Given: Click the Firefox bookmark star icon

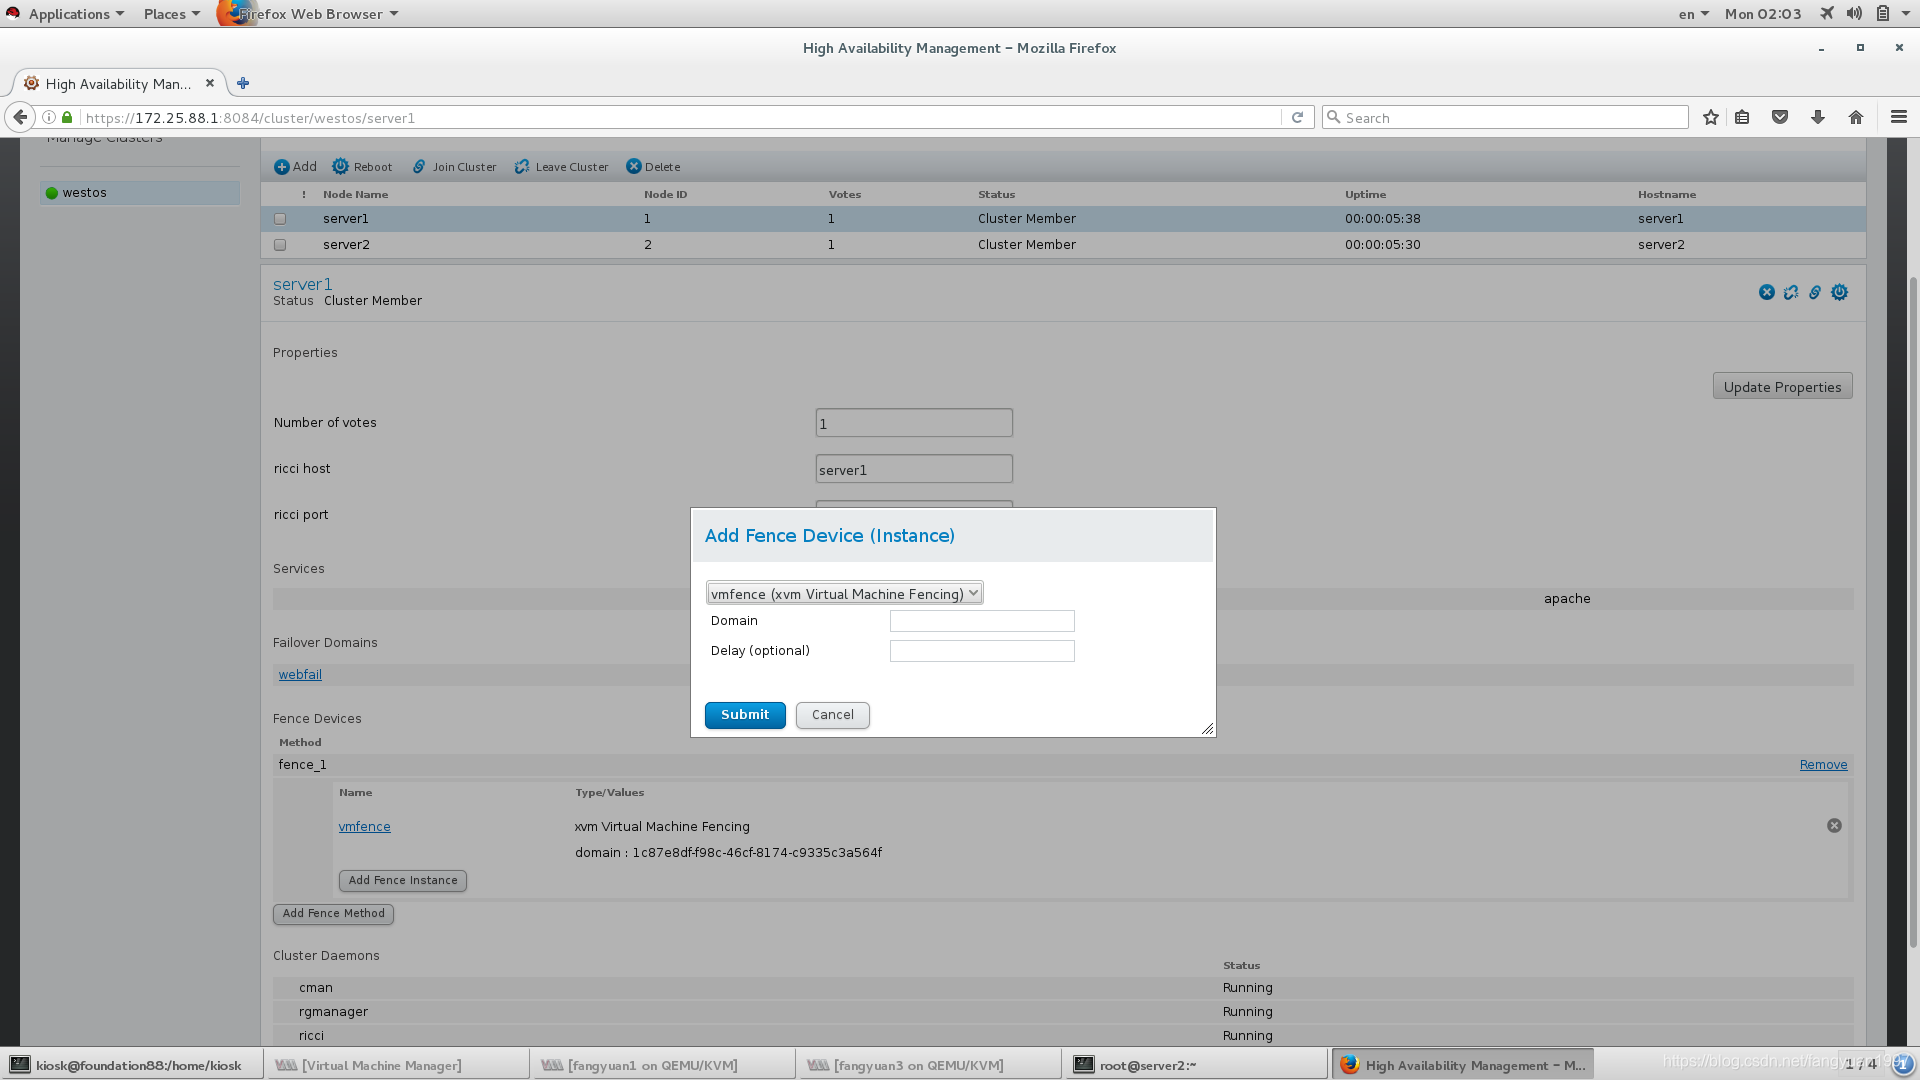Looking at the screenshot, I should pos(1711,118).
